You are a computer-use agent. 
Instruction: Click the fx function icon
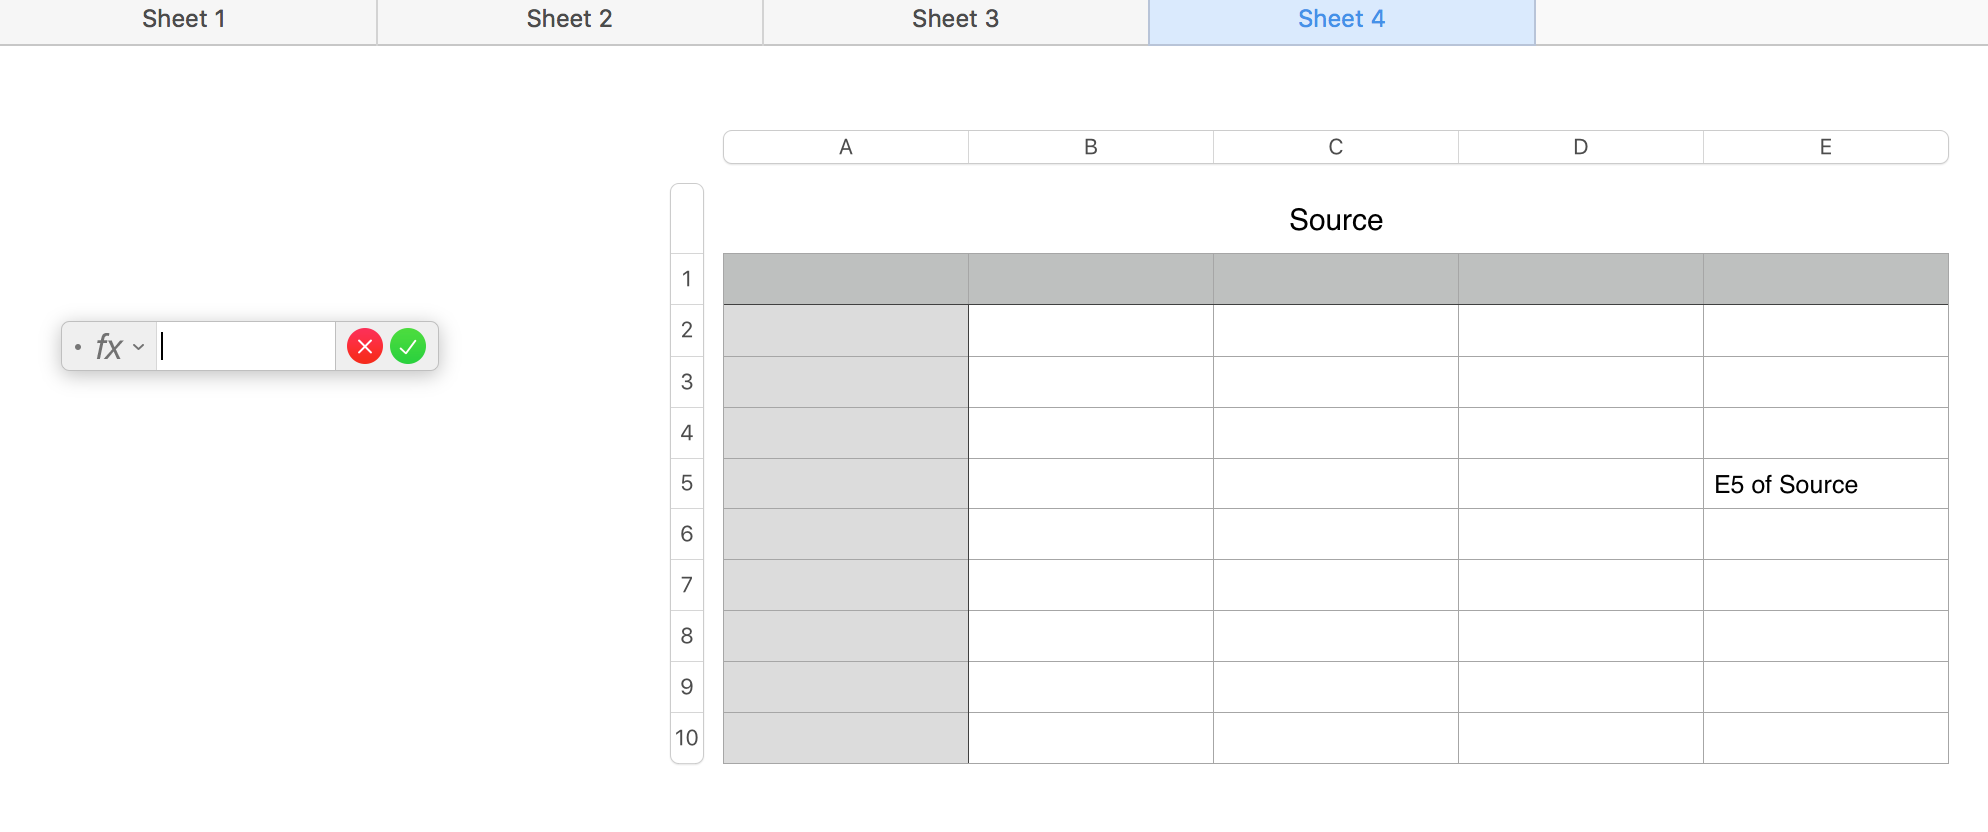(107, 346)
